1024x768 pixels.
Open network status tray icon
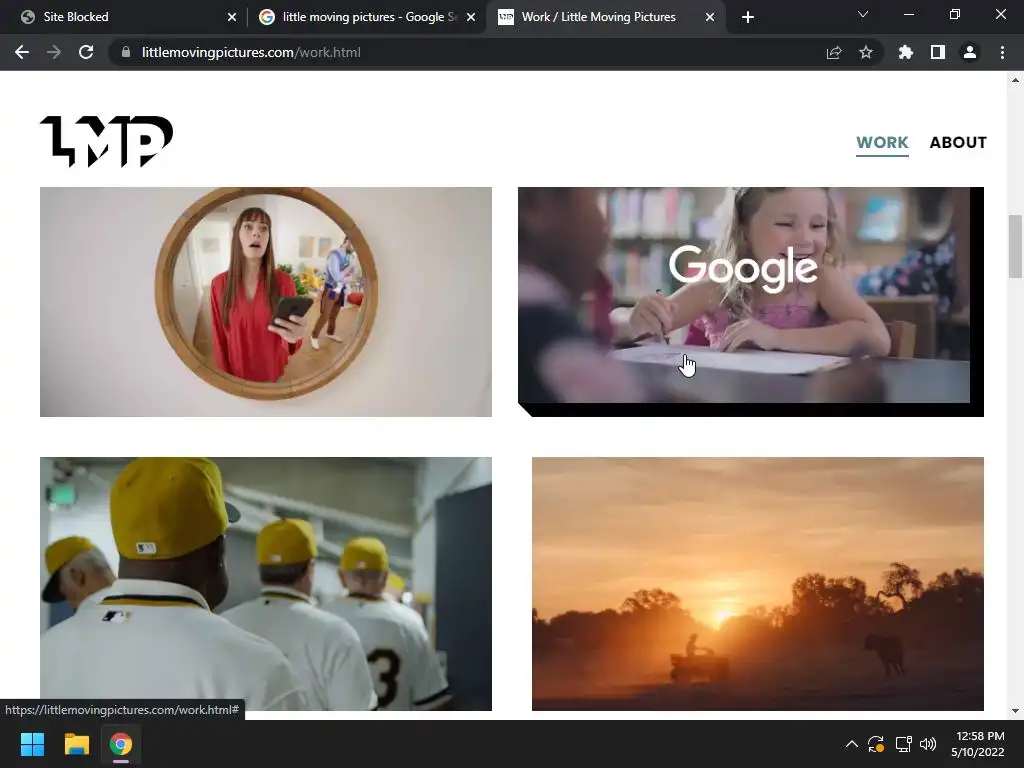pos(903,744)
